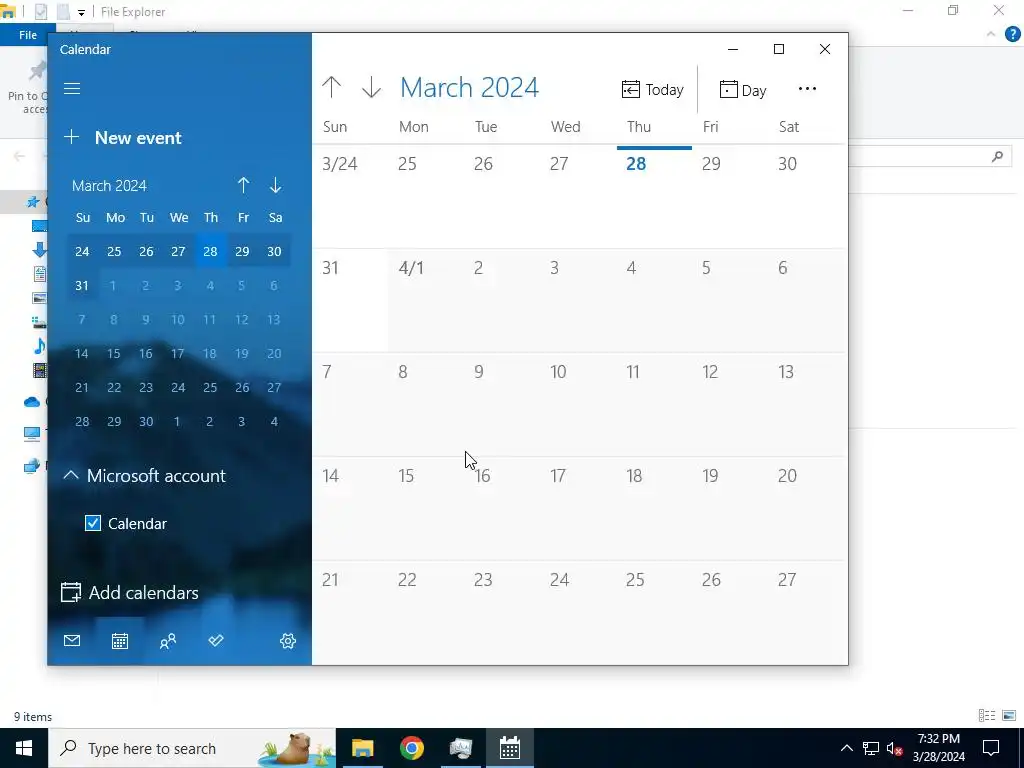This screenshot has height=768, width=1024.
Task: Select the 4/1 day cell in main grid
Action: pyautogui.click(x=426, y=300)
